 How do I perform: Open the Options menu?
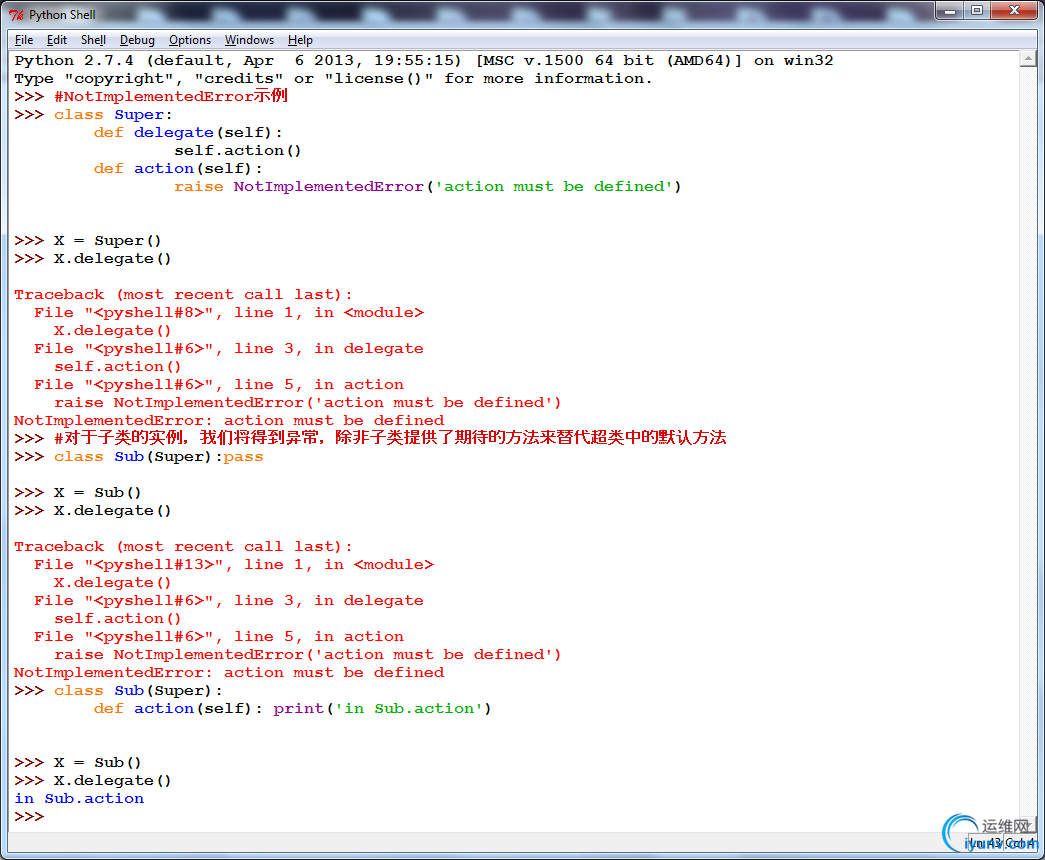pos(190,40)
